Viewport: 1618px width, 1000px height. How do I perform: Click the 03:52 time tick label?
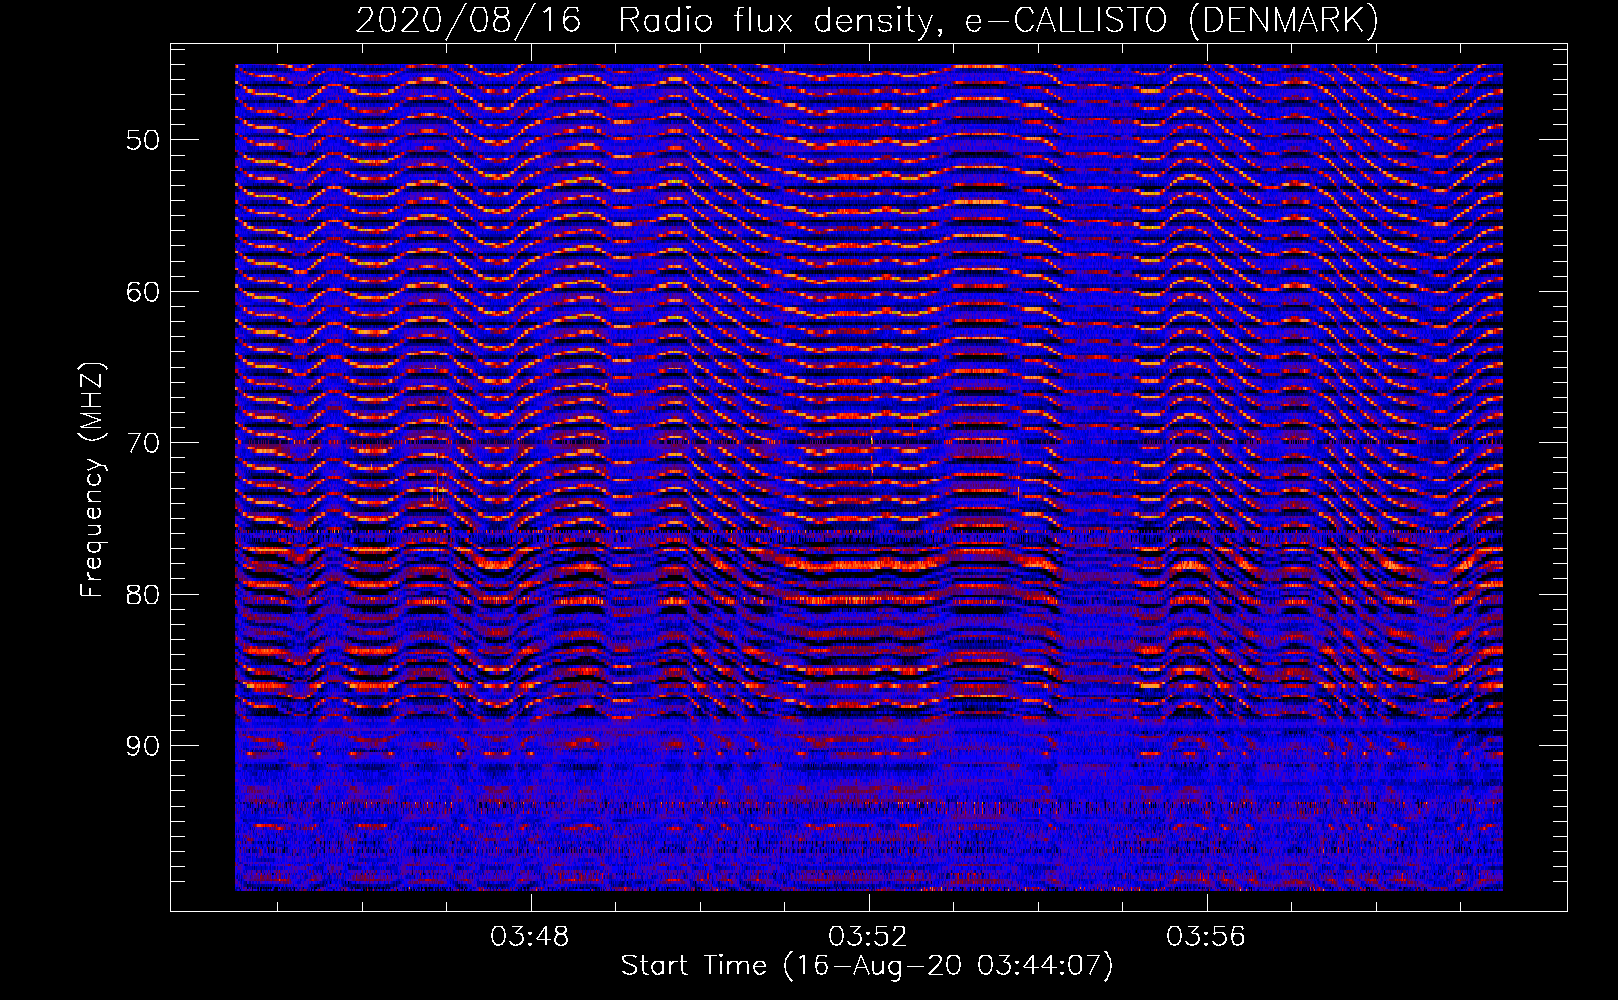(x=868, y=936)
